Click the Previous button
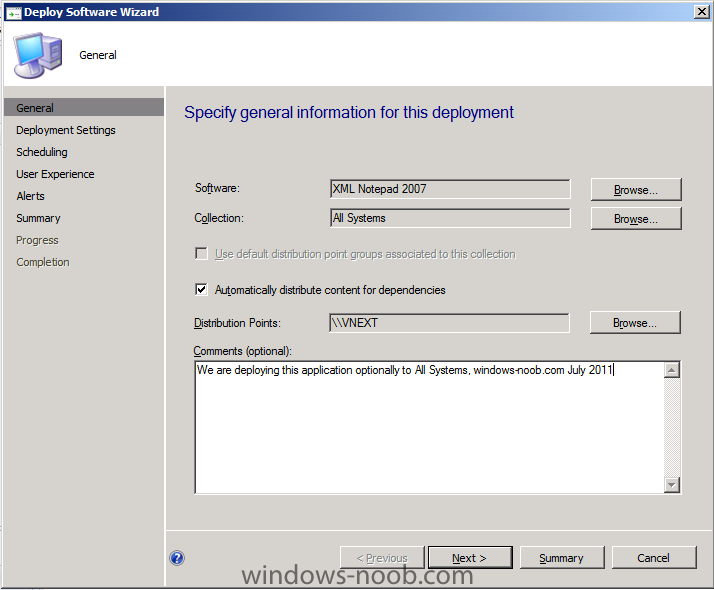714x590 pixels. click(382, 558)
